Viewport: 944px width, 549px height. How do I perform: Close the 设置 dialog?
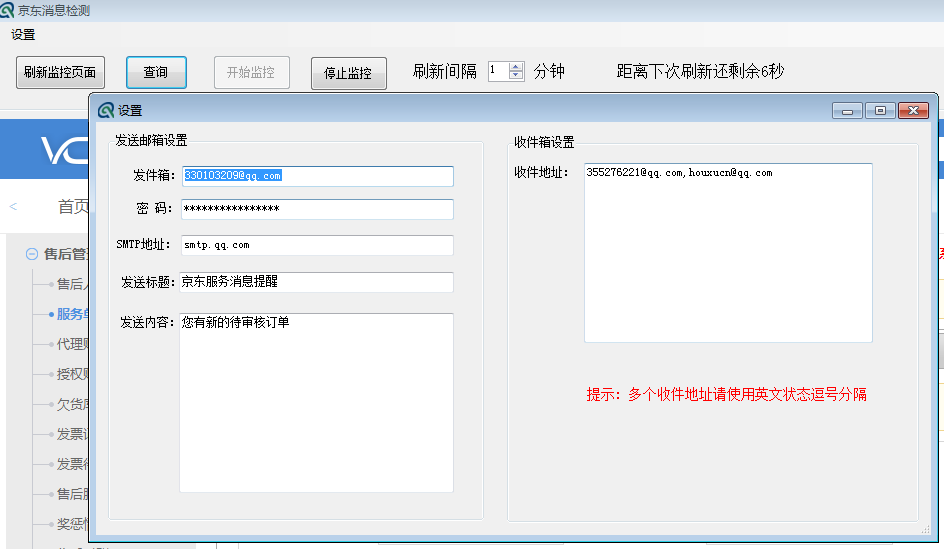coord(913,111)
